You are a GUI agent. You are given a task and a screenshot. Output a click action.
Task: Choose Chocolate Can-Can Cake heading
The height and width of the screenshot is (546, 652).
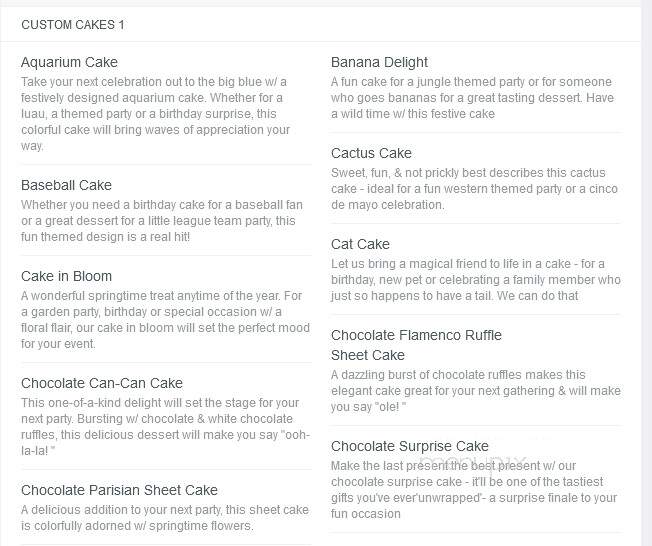click(x=102, y=383)
